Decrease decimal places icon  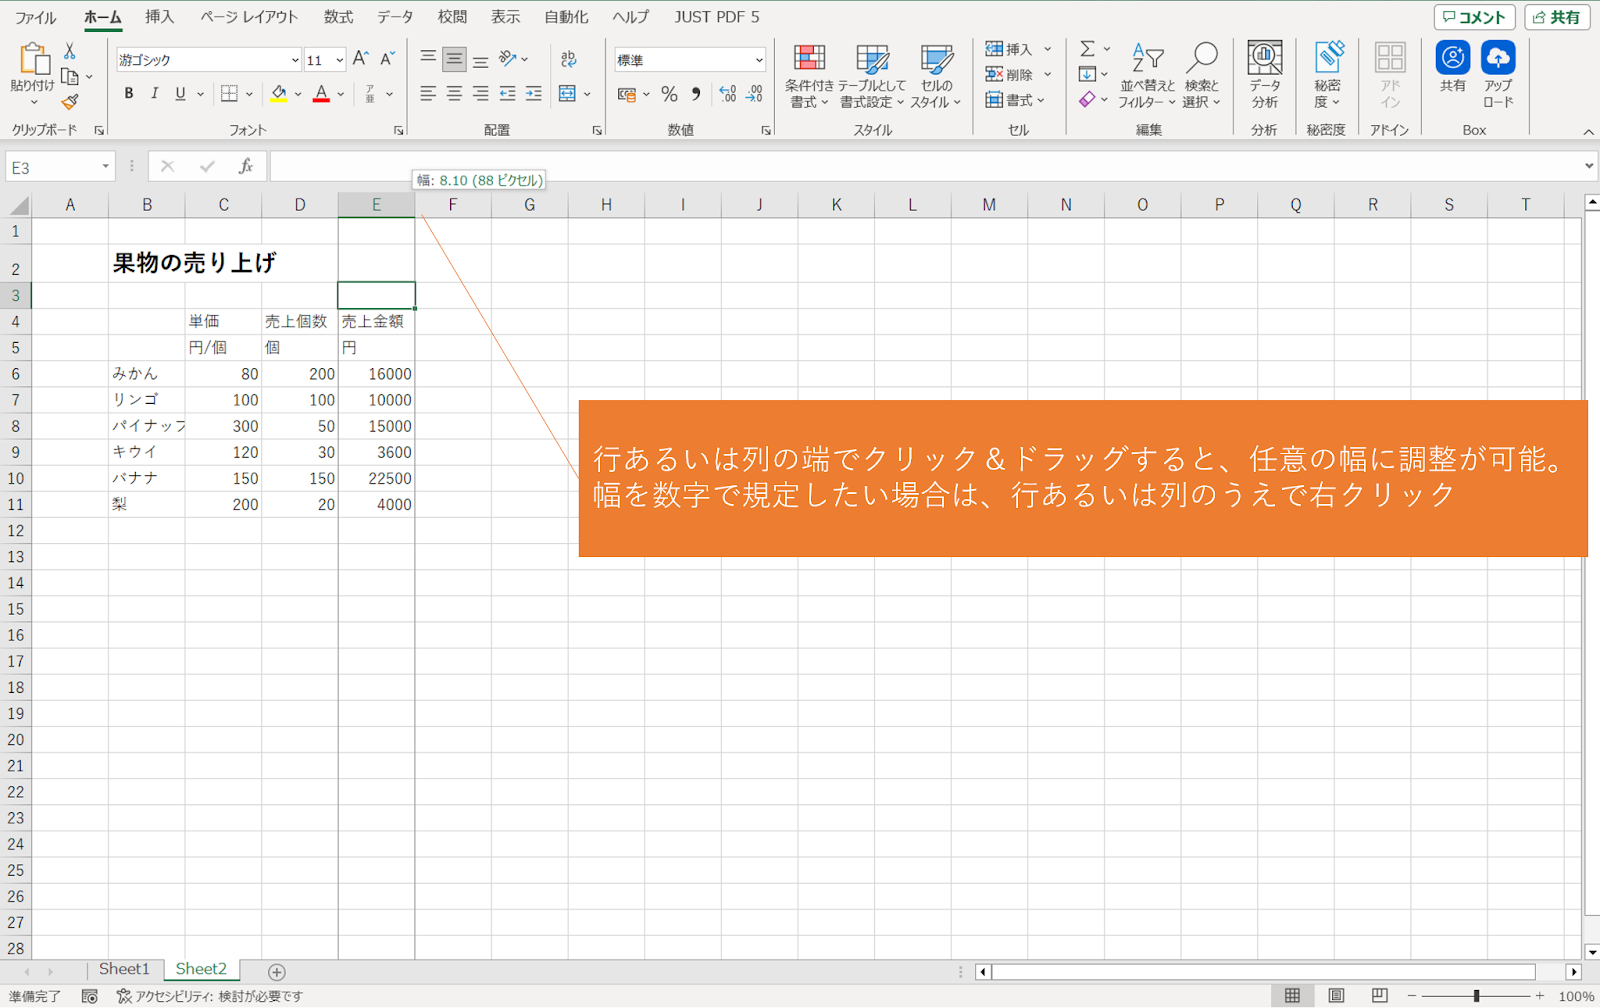coord(754,94)
